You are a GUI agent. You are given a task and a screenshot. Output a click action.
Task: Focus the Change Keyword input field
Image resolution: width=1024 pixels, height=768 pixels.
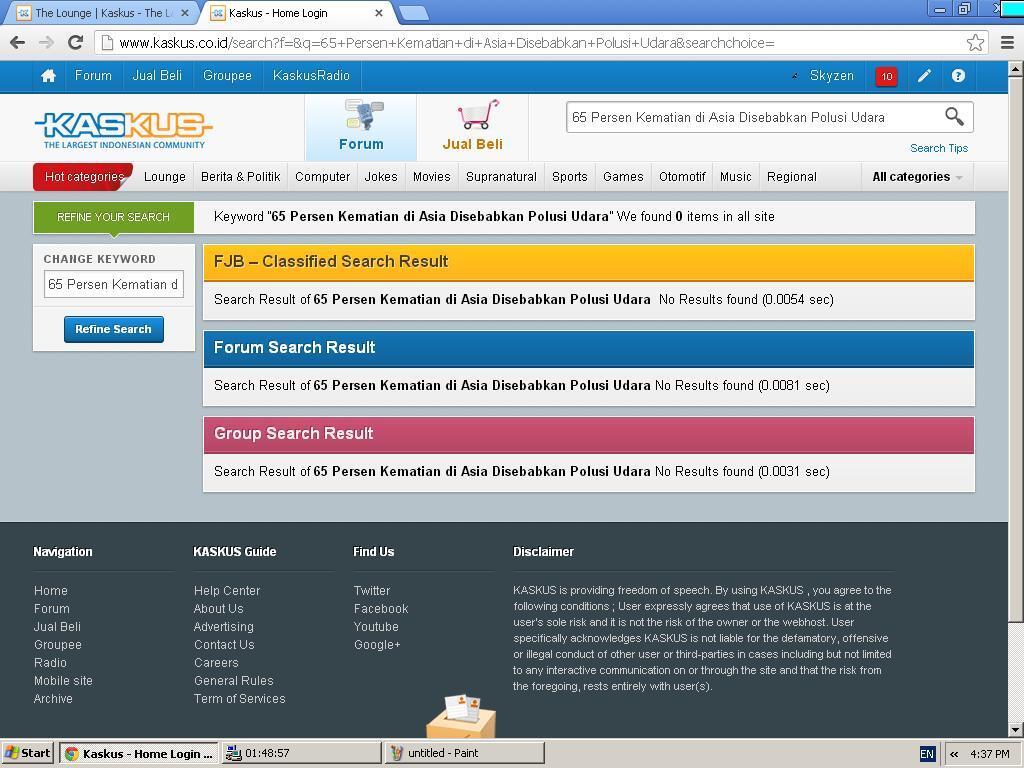(114, 284)
